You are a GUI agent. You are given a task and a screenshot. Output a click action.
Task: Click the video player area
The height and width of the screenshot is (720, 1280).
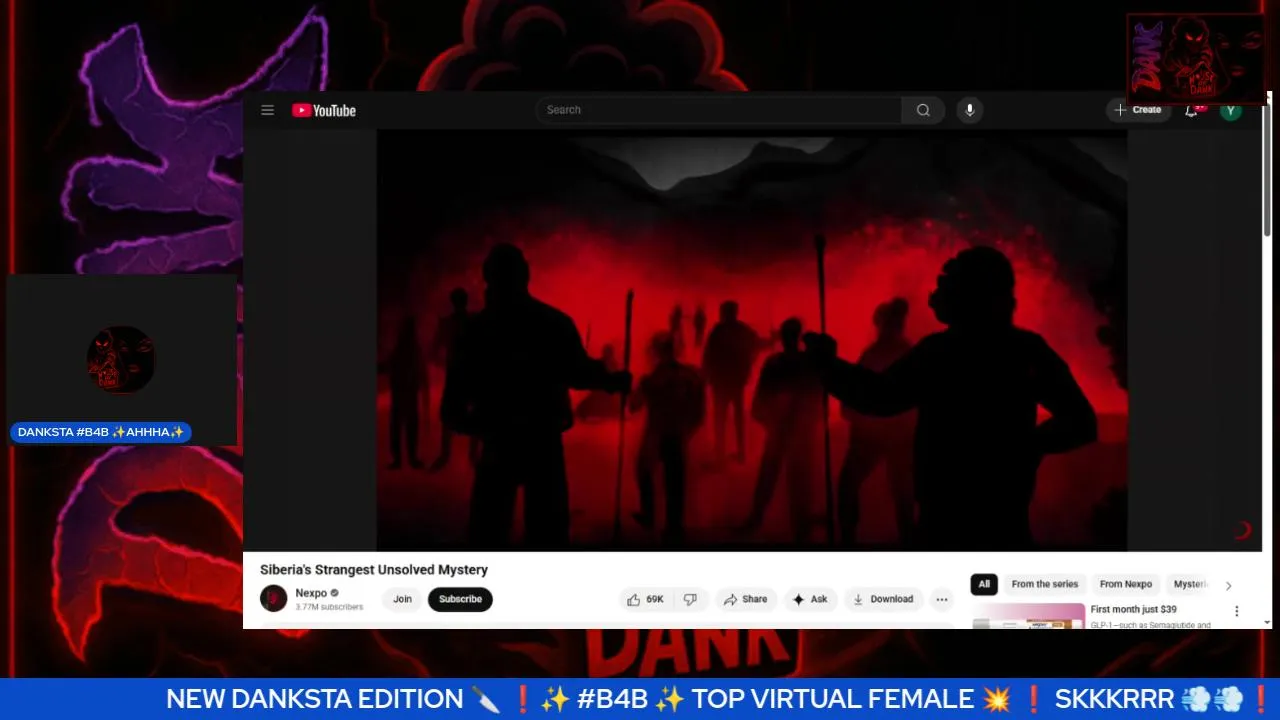coord(752,340)
